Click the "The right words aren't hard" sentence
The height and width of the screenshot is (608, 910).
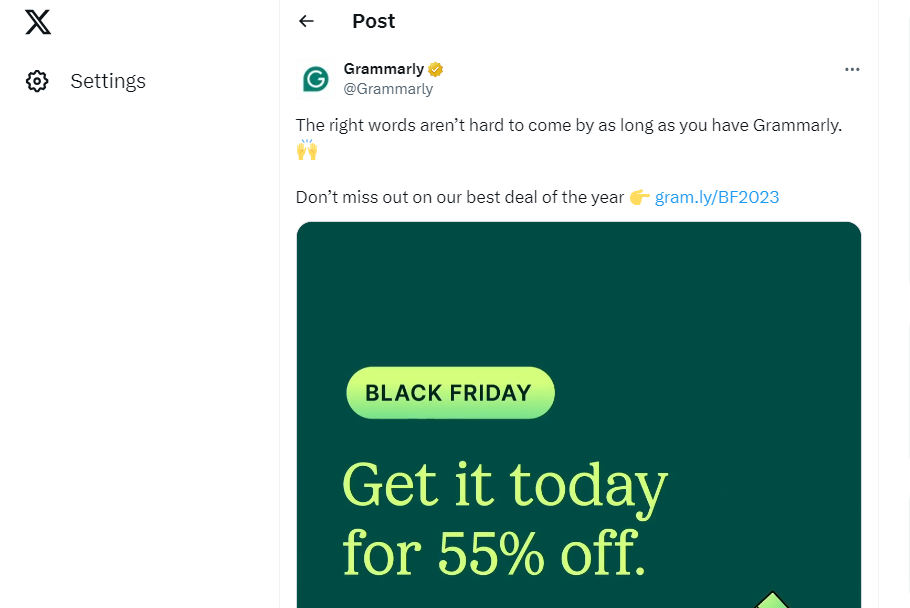coord(568,125)
